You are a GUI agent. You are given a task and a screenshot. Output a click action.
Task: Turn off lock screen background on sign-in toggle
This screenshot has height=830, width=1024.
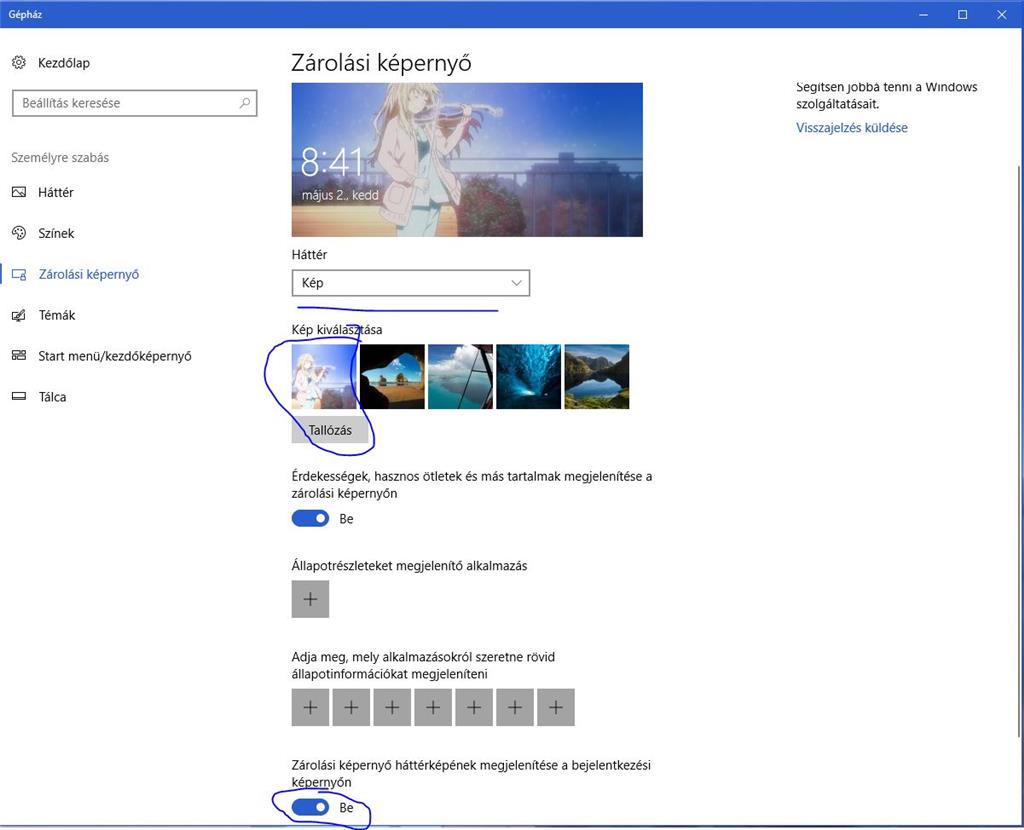(310, 807)
